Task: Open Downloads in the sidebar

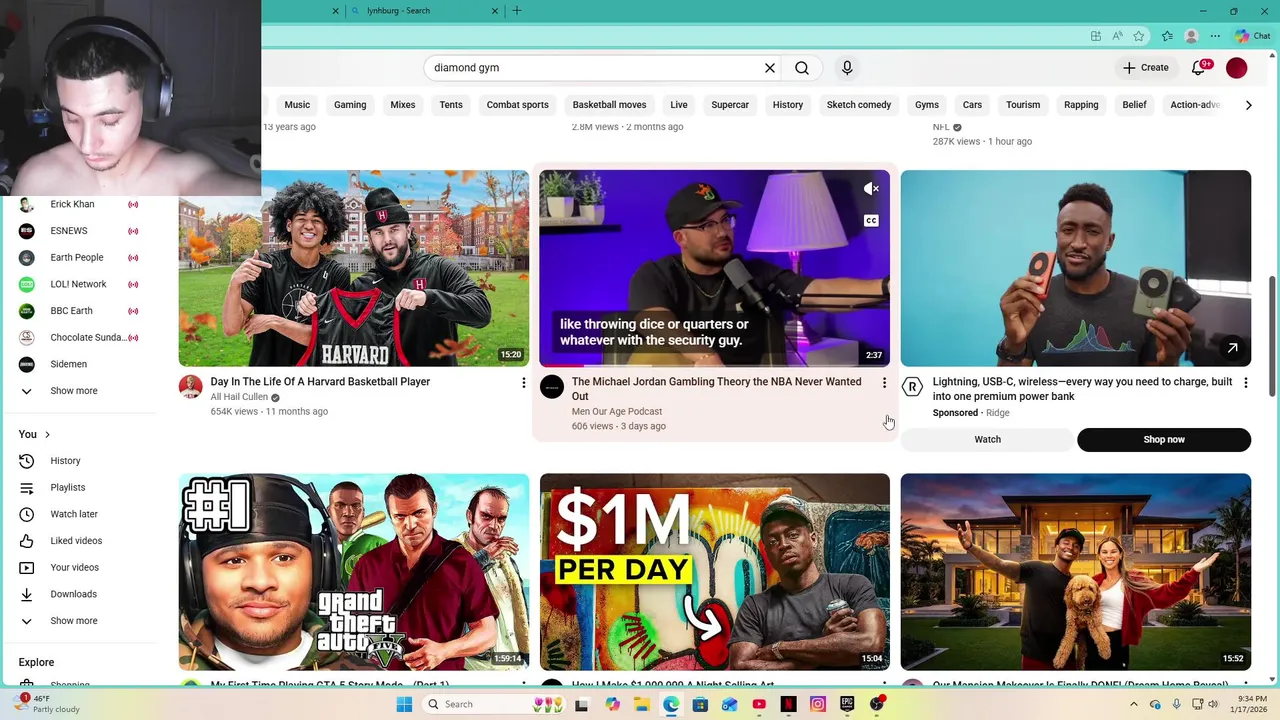Action: 80,594
